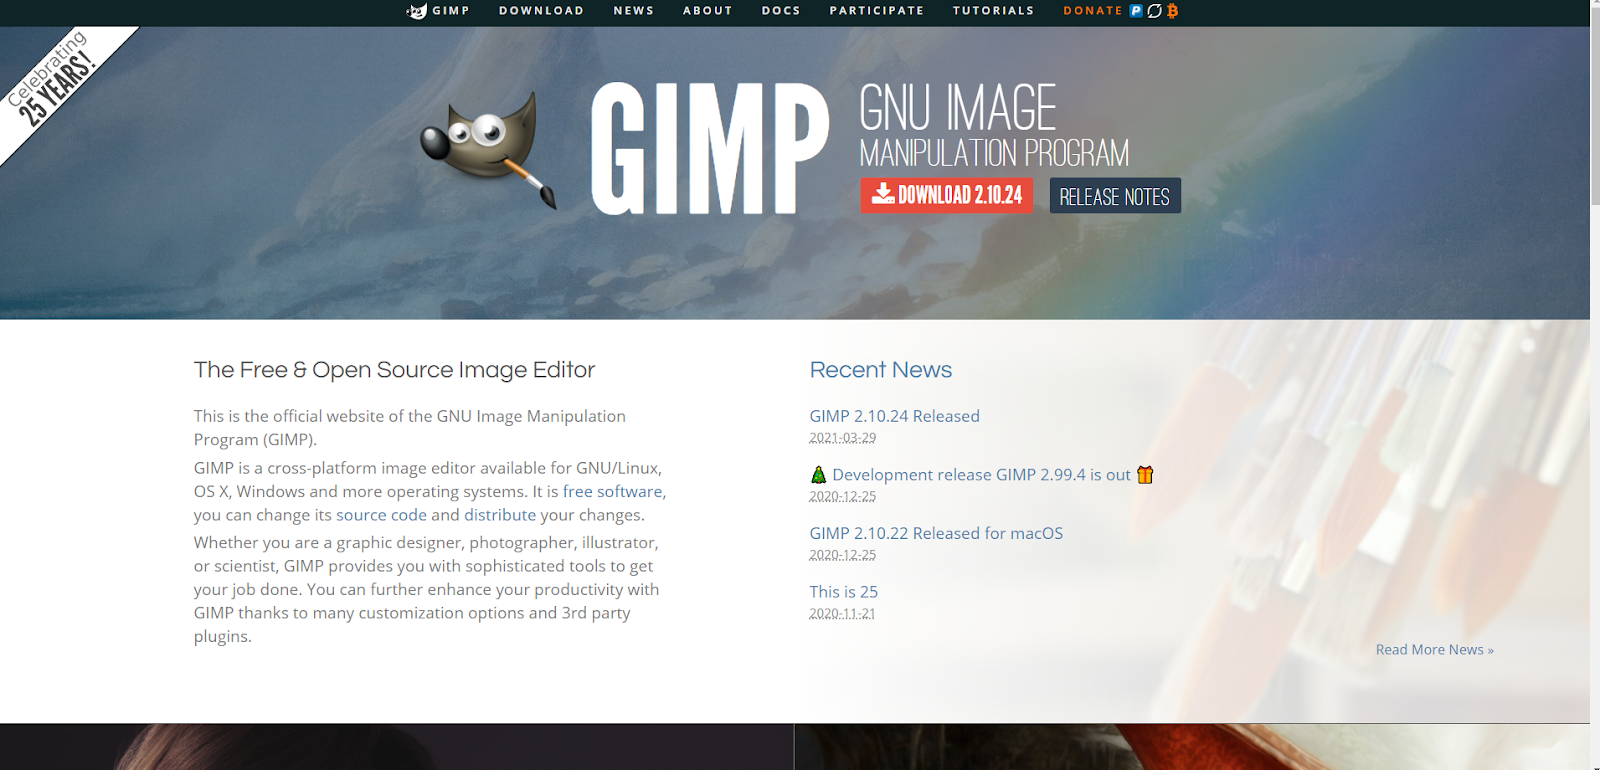
Task: Open the Bitcoin donate icon
Action: pos(1172,11)
